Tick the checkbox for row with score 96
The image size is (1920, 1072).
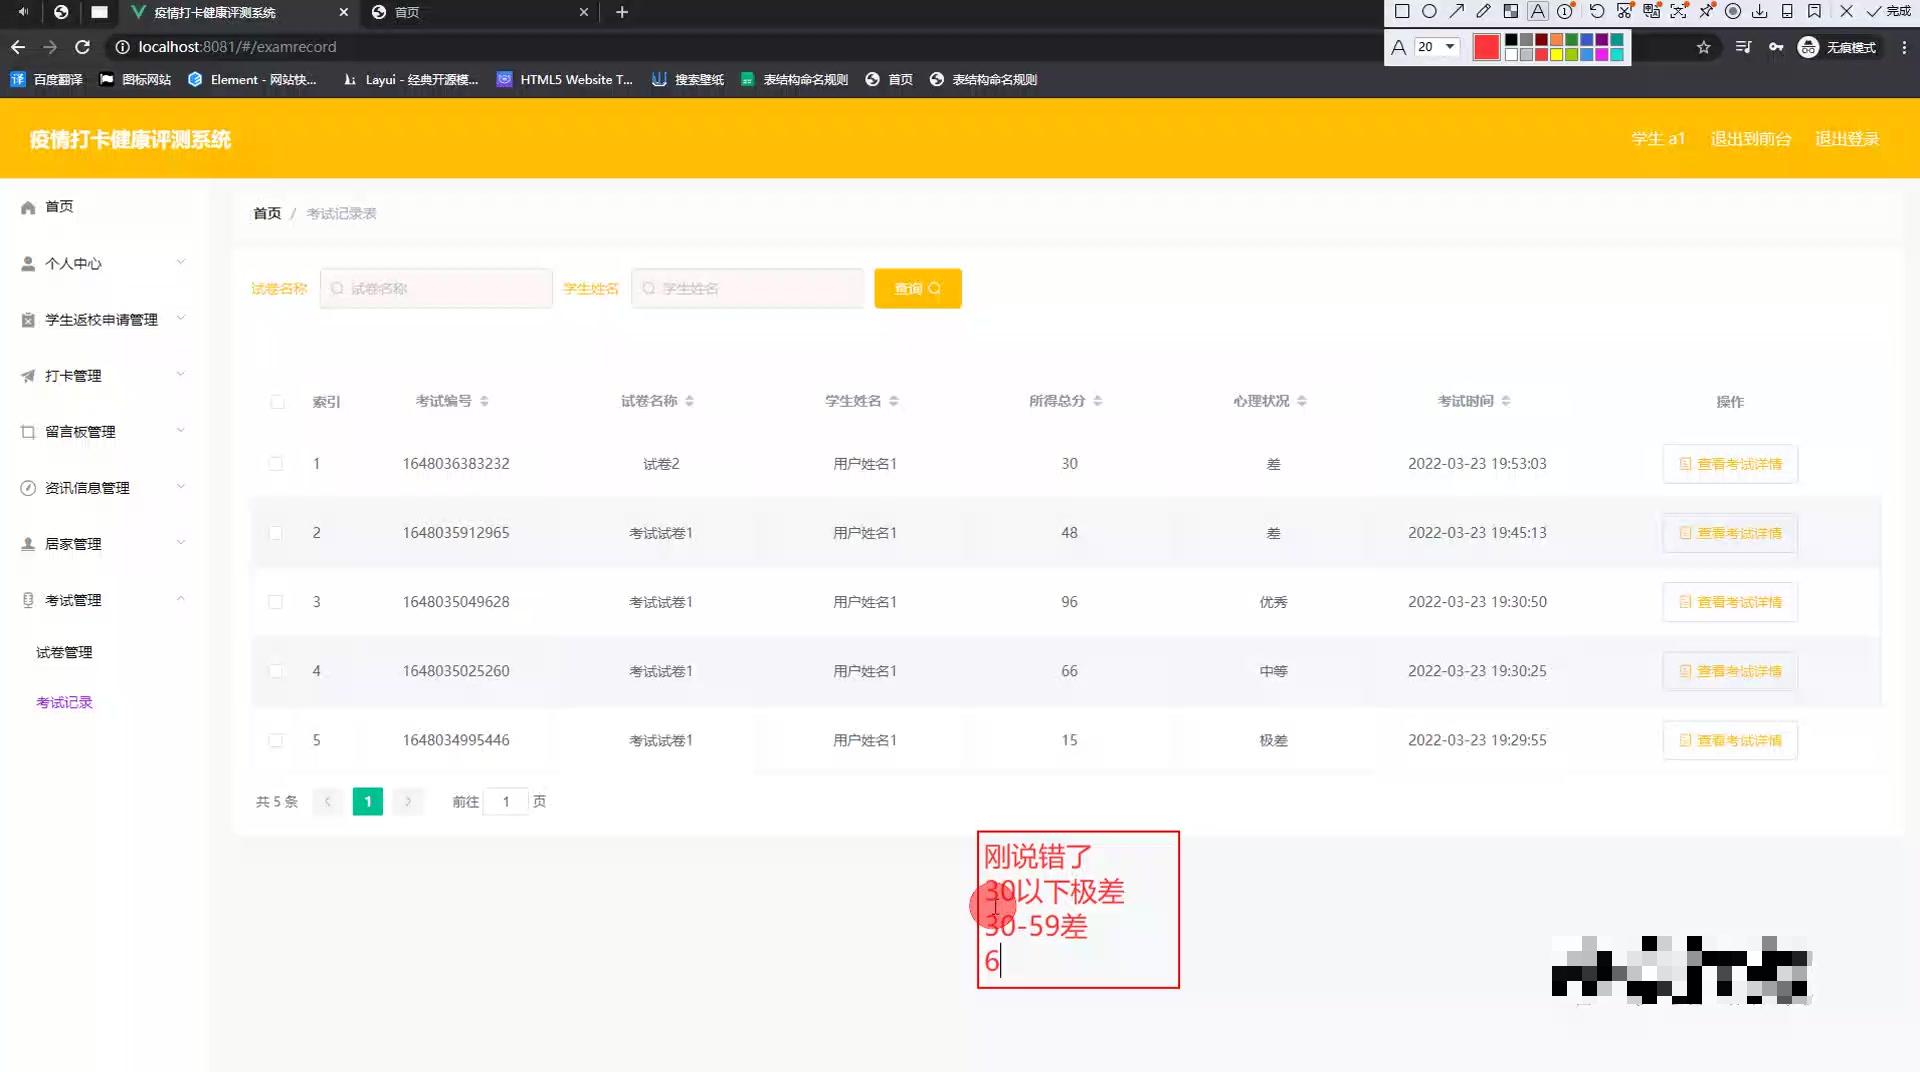276,602
